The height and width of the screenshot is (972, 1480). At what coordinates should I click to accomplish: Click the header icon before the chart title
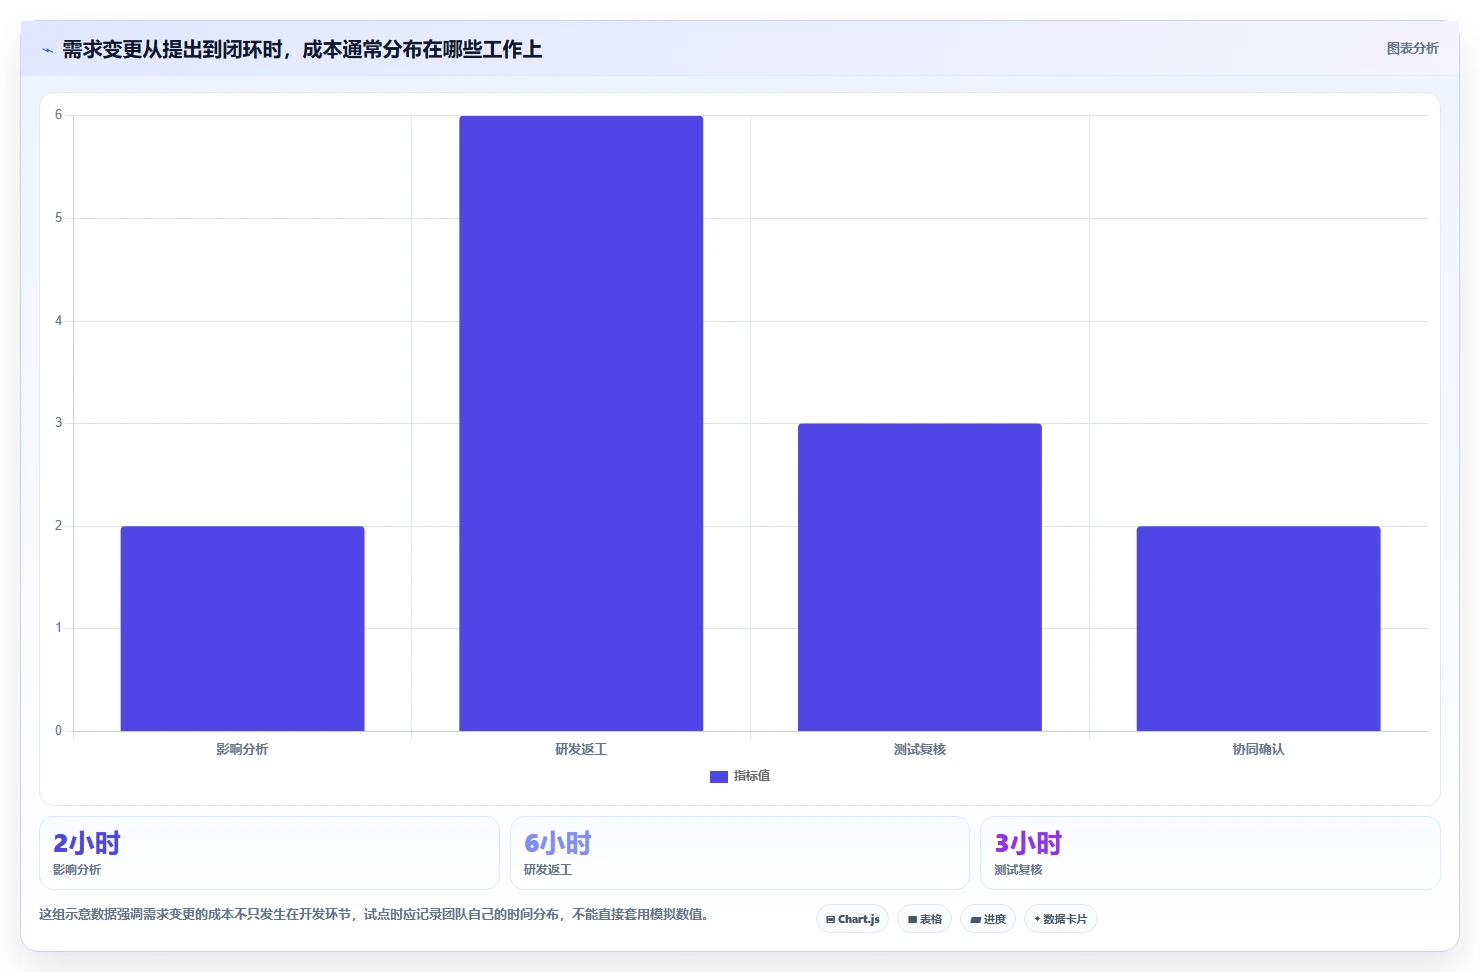coord(47,50)
